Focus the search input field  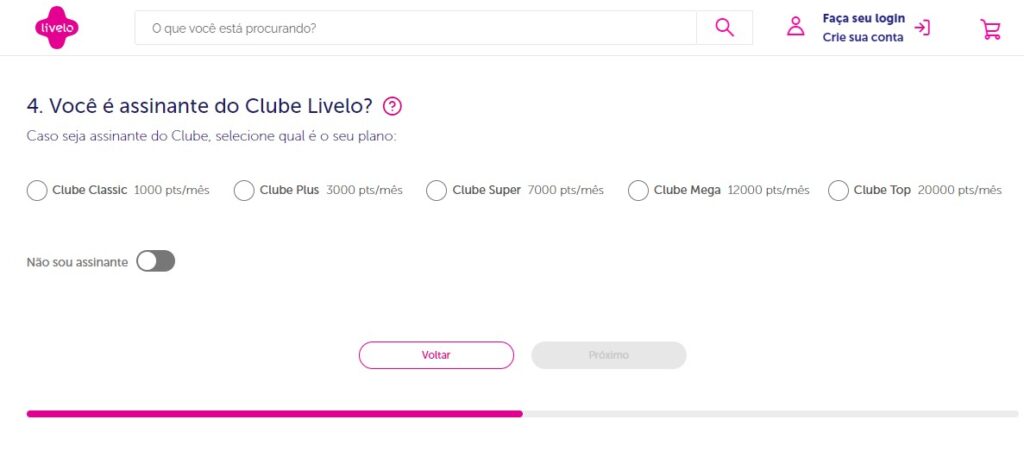(x=415, y=28)
